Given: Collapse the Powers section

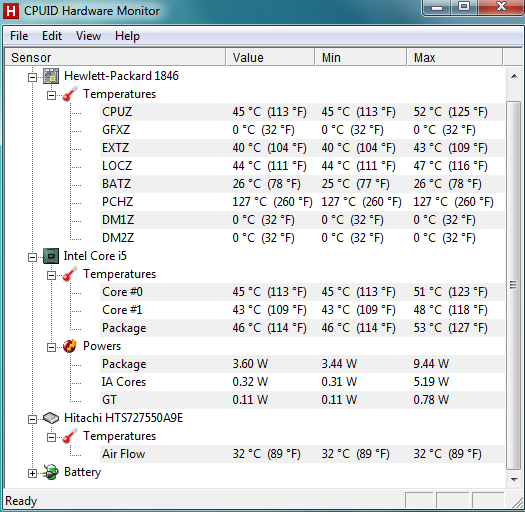Looking at the screenshot, I should (51, 348).
